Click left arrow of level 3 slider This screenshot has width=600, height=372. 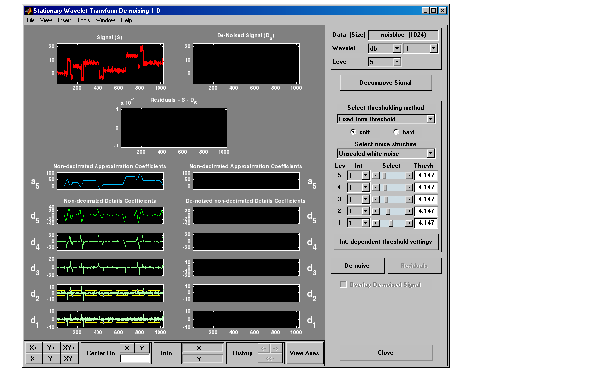click(376, 199)
